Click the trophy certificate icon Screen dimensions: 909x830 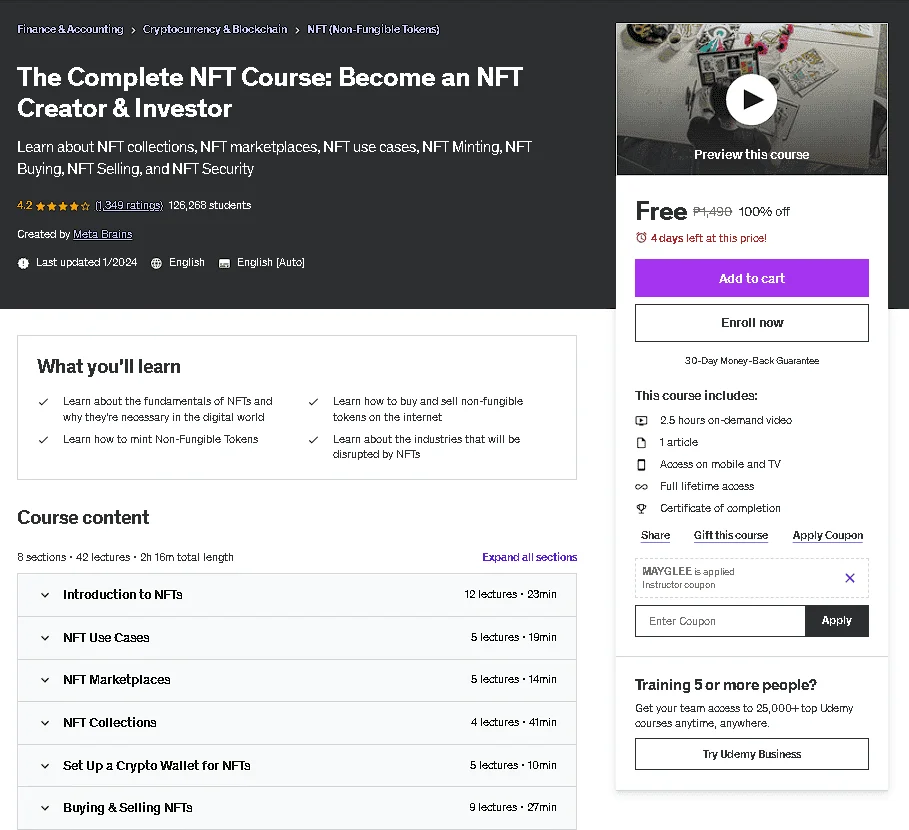click(x=641, y=509)
